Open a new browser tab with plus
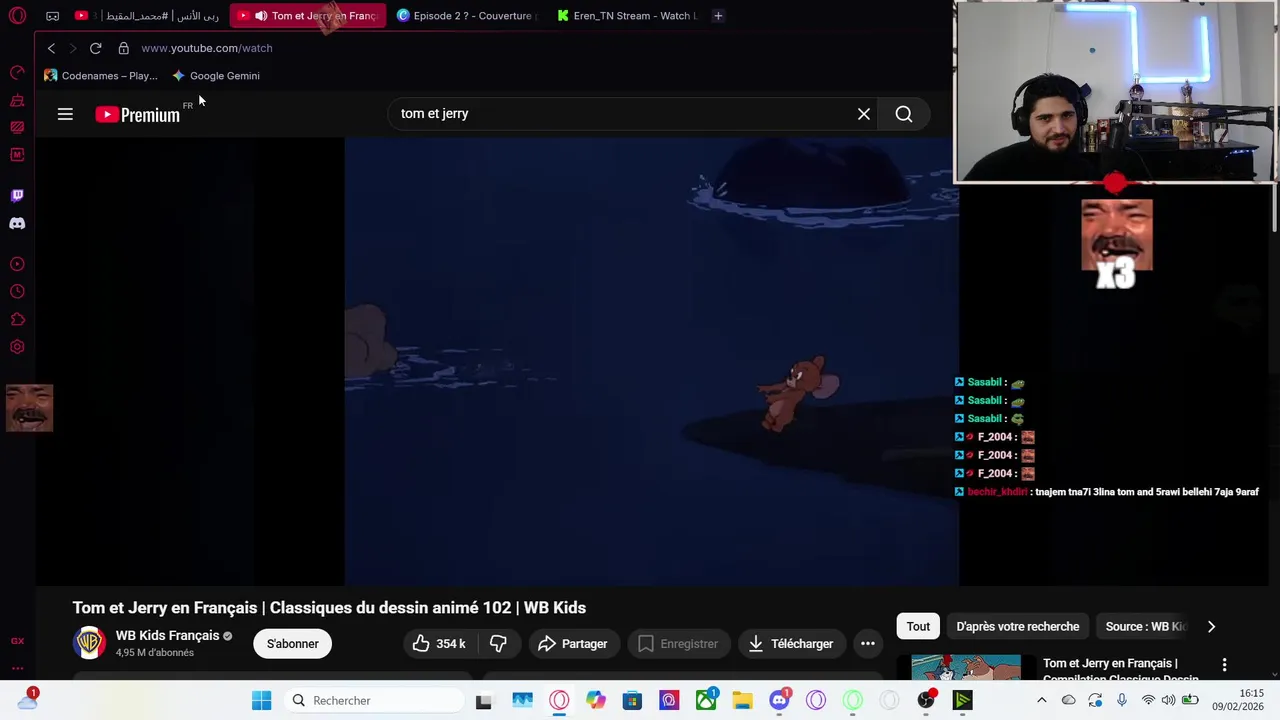This screenshot has height=720, width=1280. 718,16
